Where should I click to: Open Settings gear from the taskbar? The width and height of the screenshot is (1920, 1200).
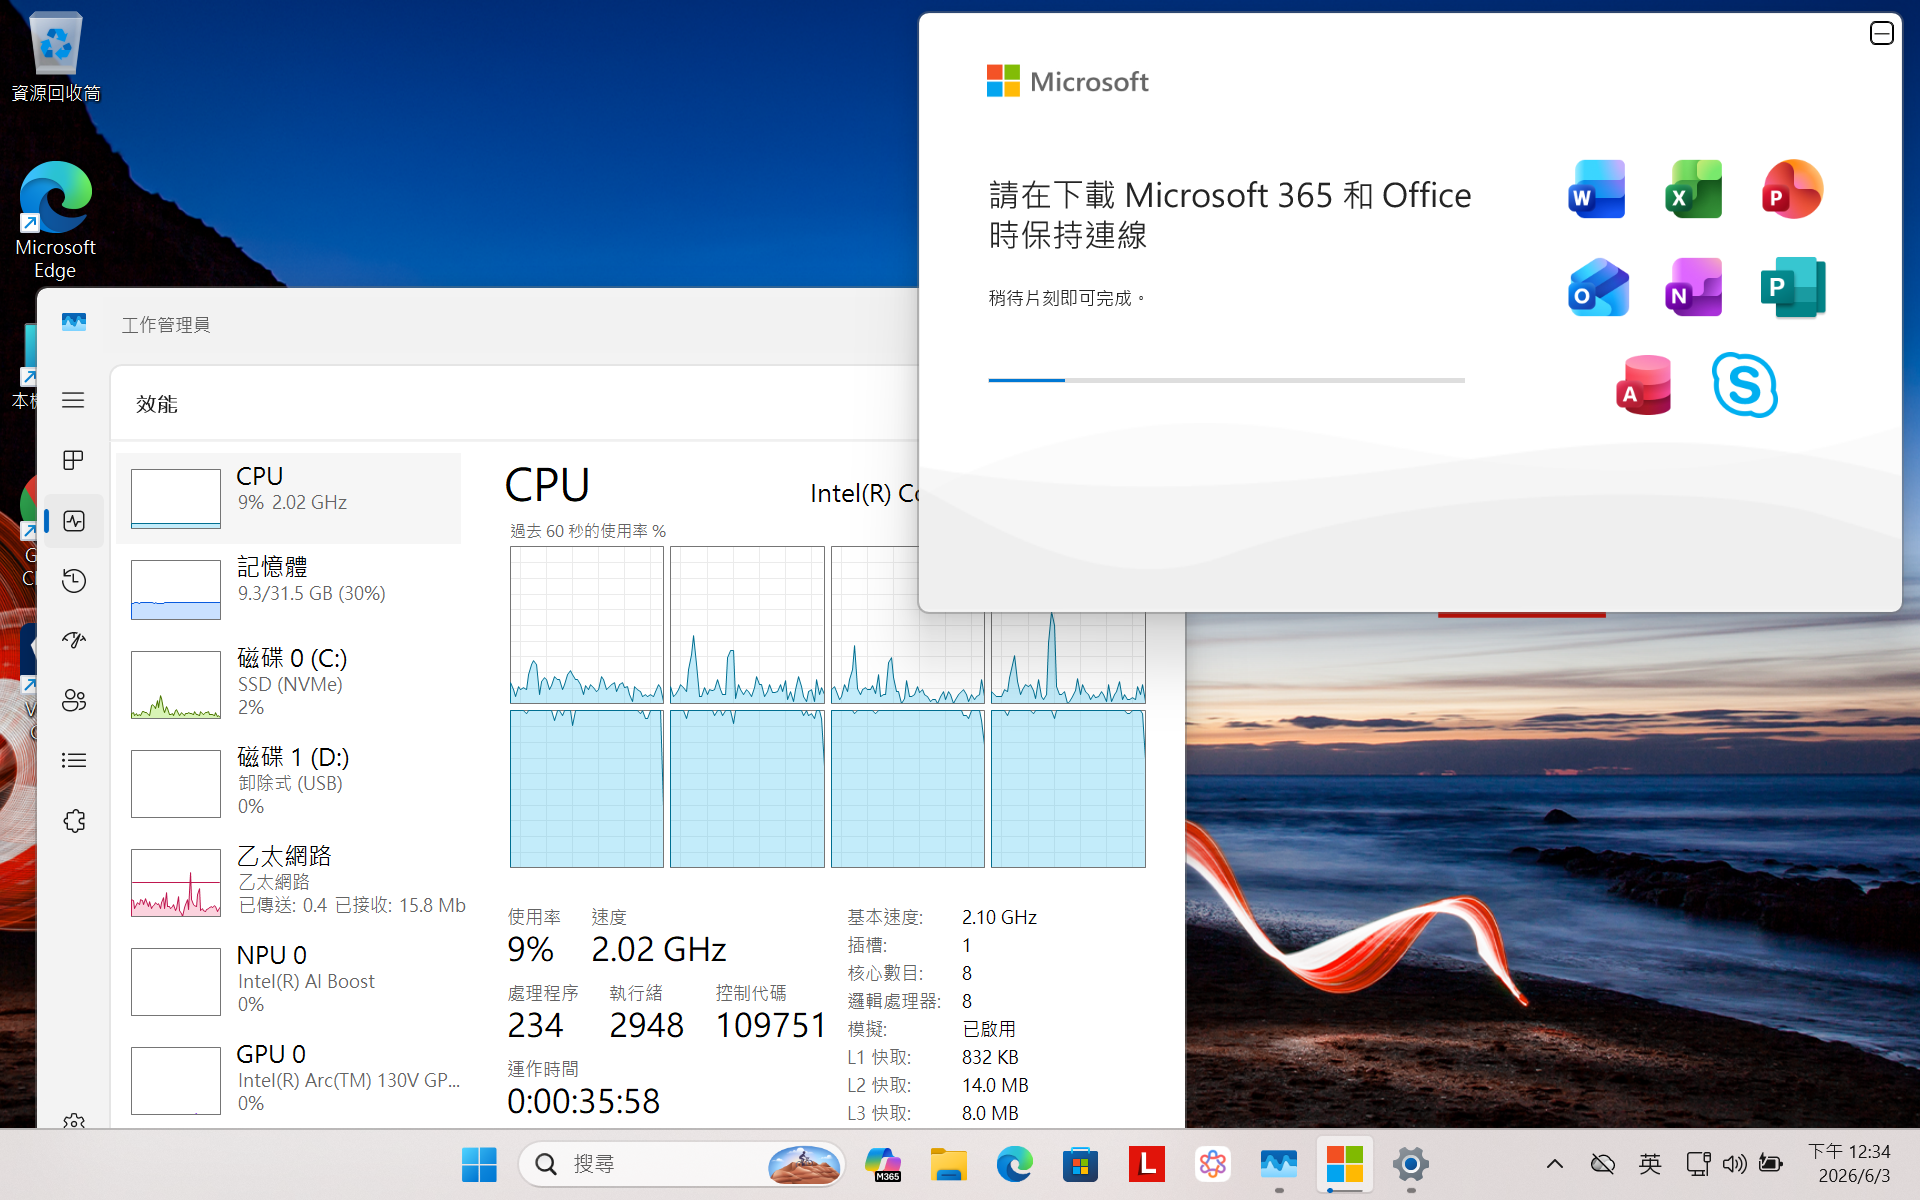click(1410, 1164)
